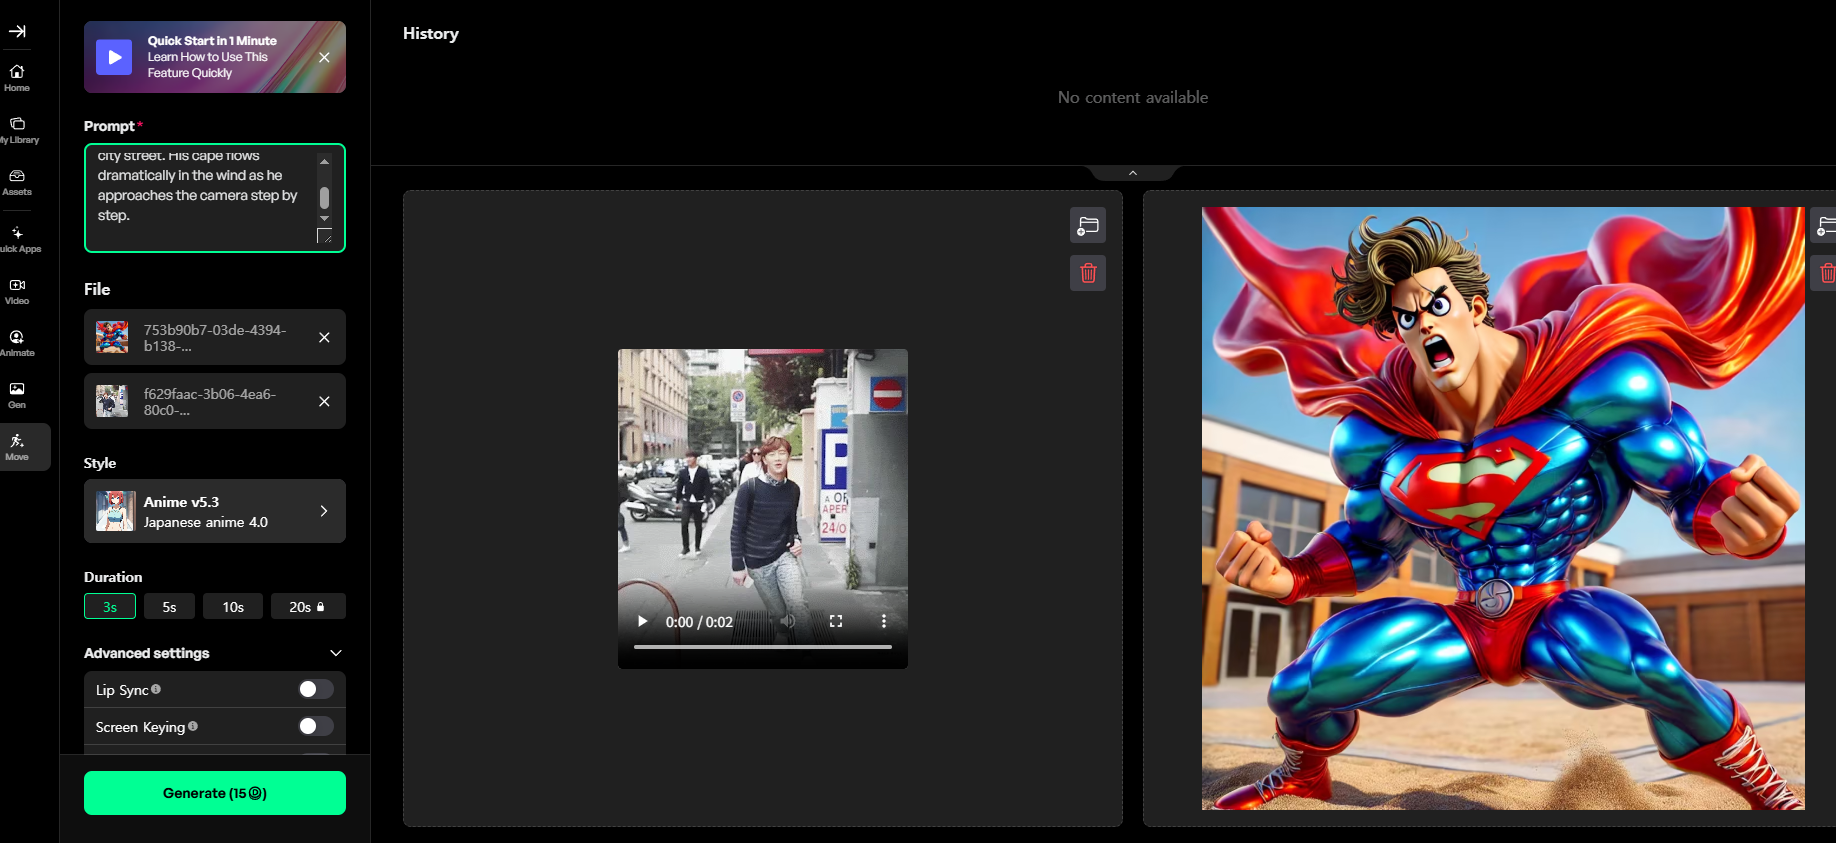Click the 'Japanese anime 4.0' label
This screenshot has width=1836, height=843.
click(x=206, y=522)
